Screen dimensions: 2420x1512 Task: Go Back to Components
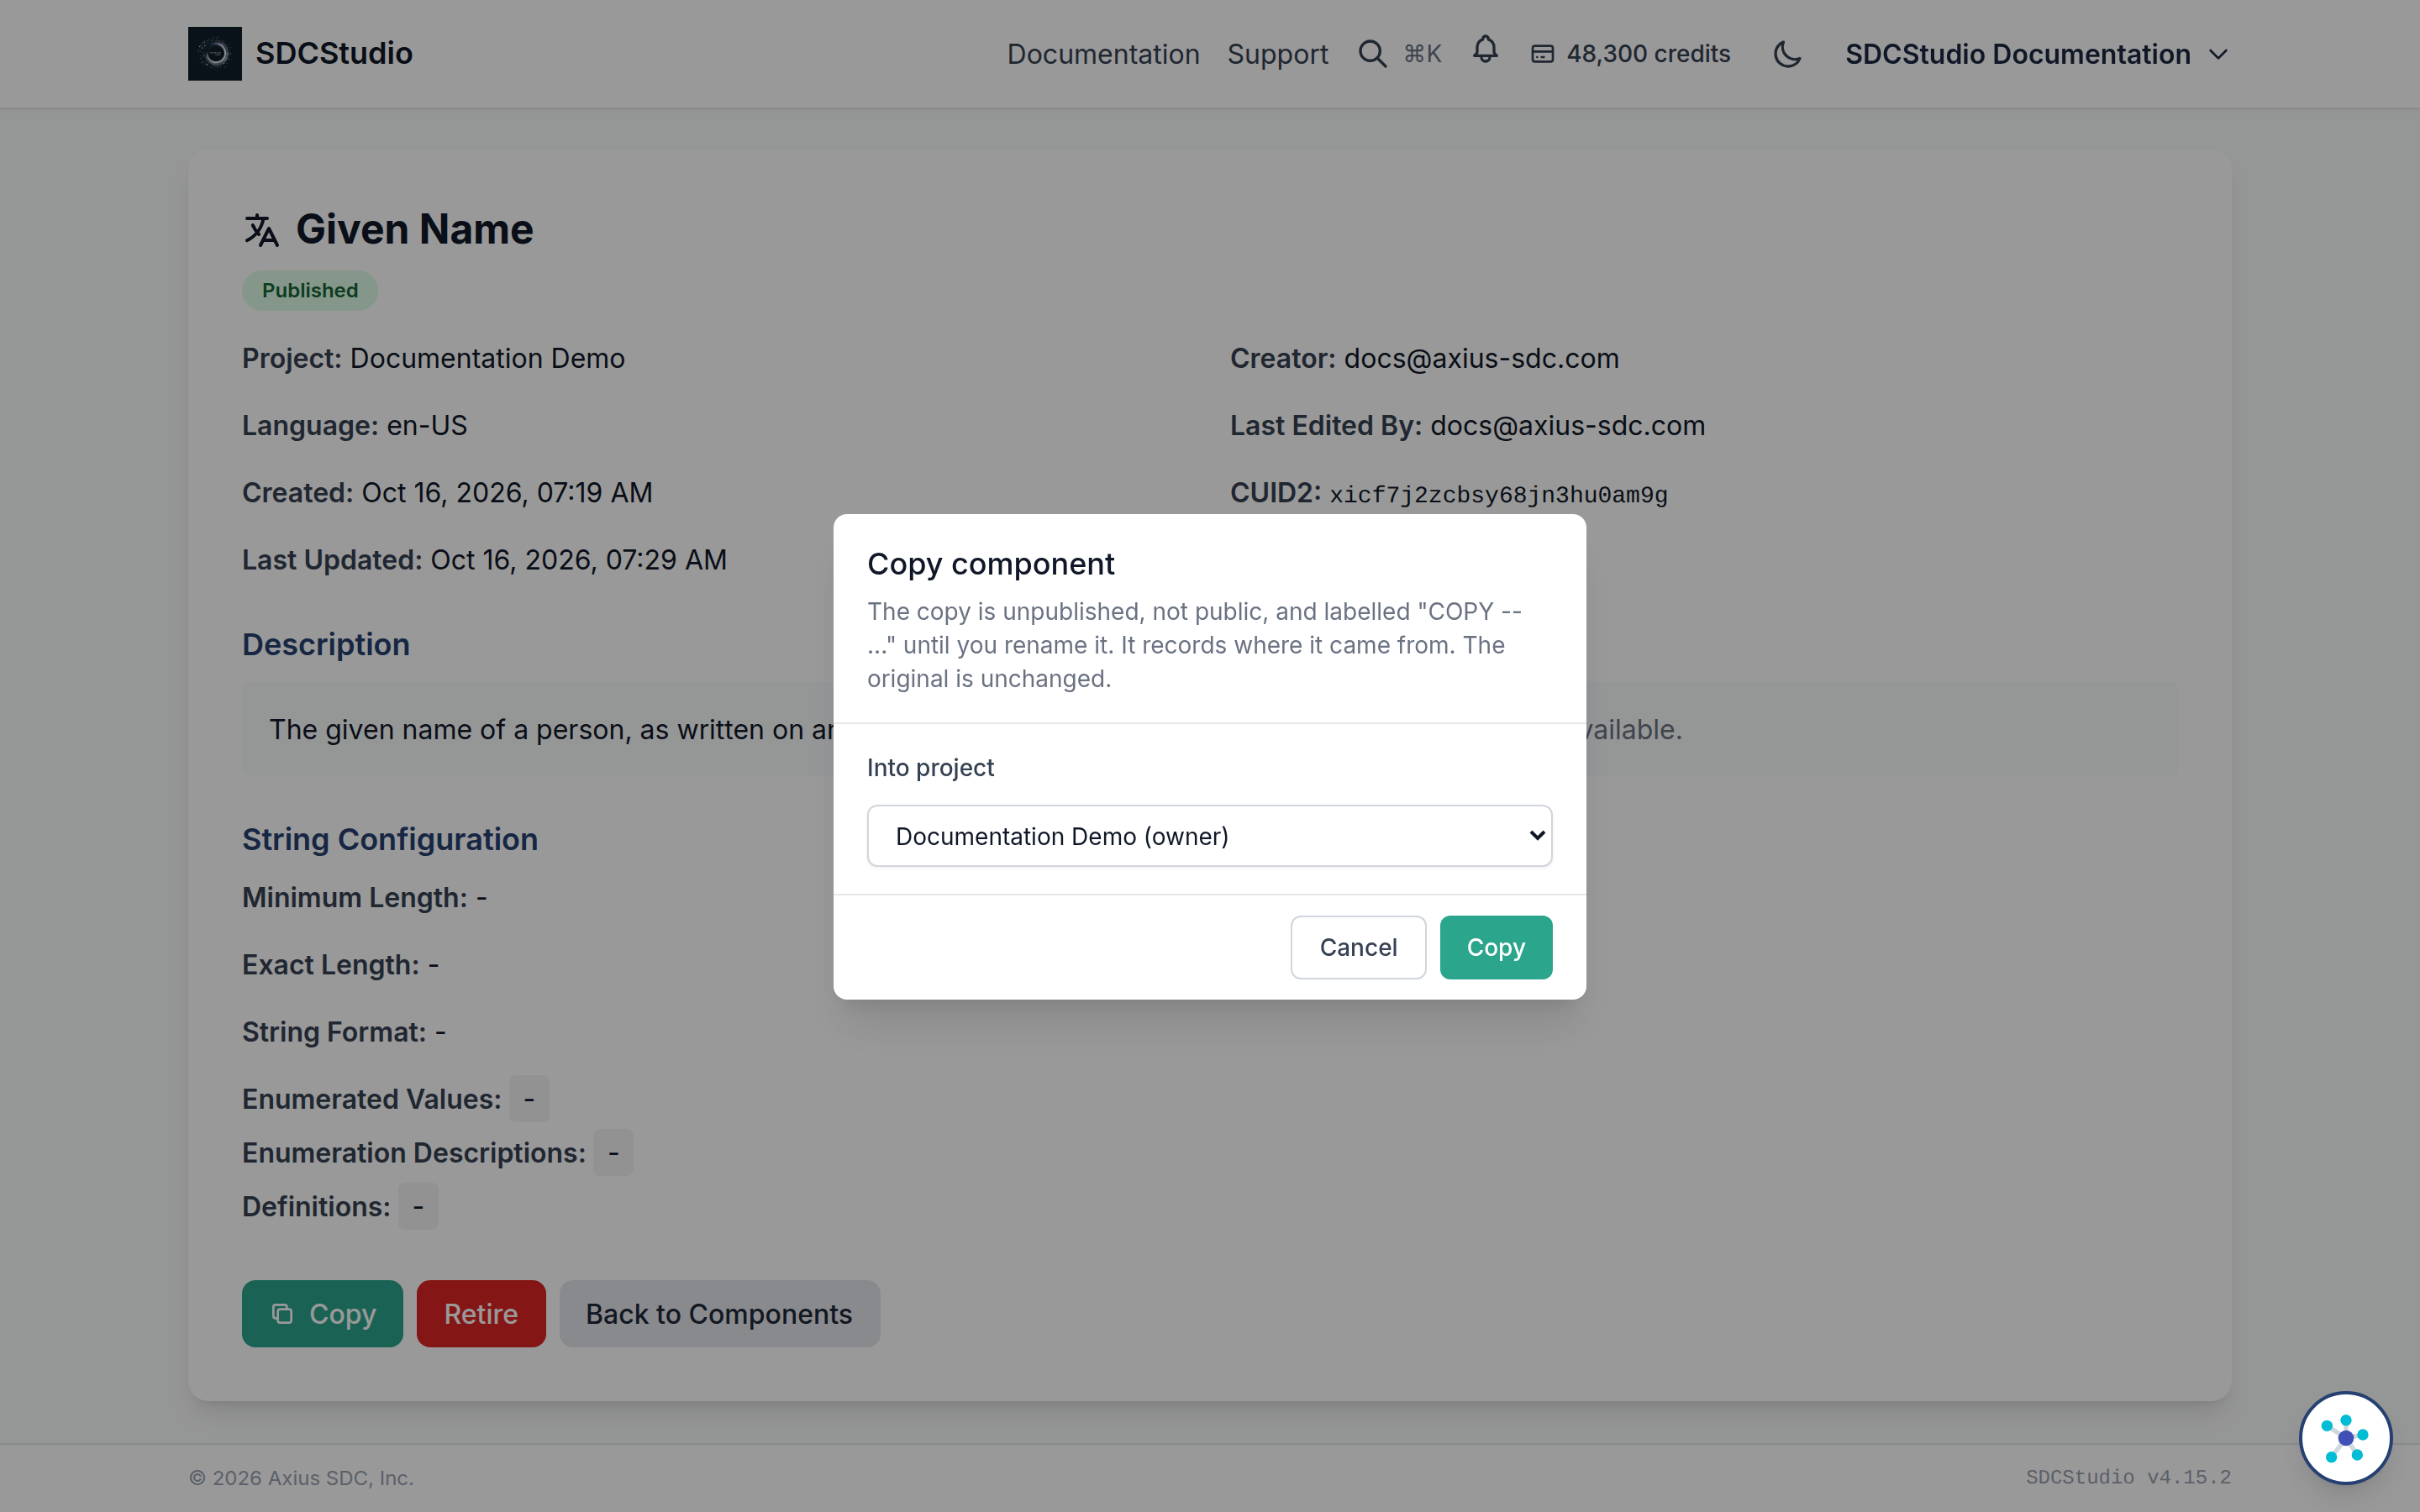pyautogui.click(x=719, y=1314)
